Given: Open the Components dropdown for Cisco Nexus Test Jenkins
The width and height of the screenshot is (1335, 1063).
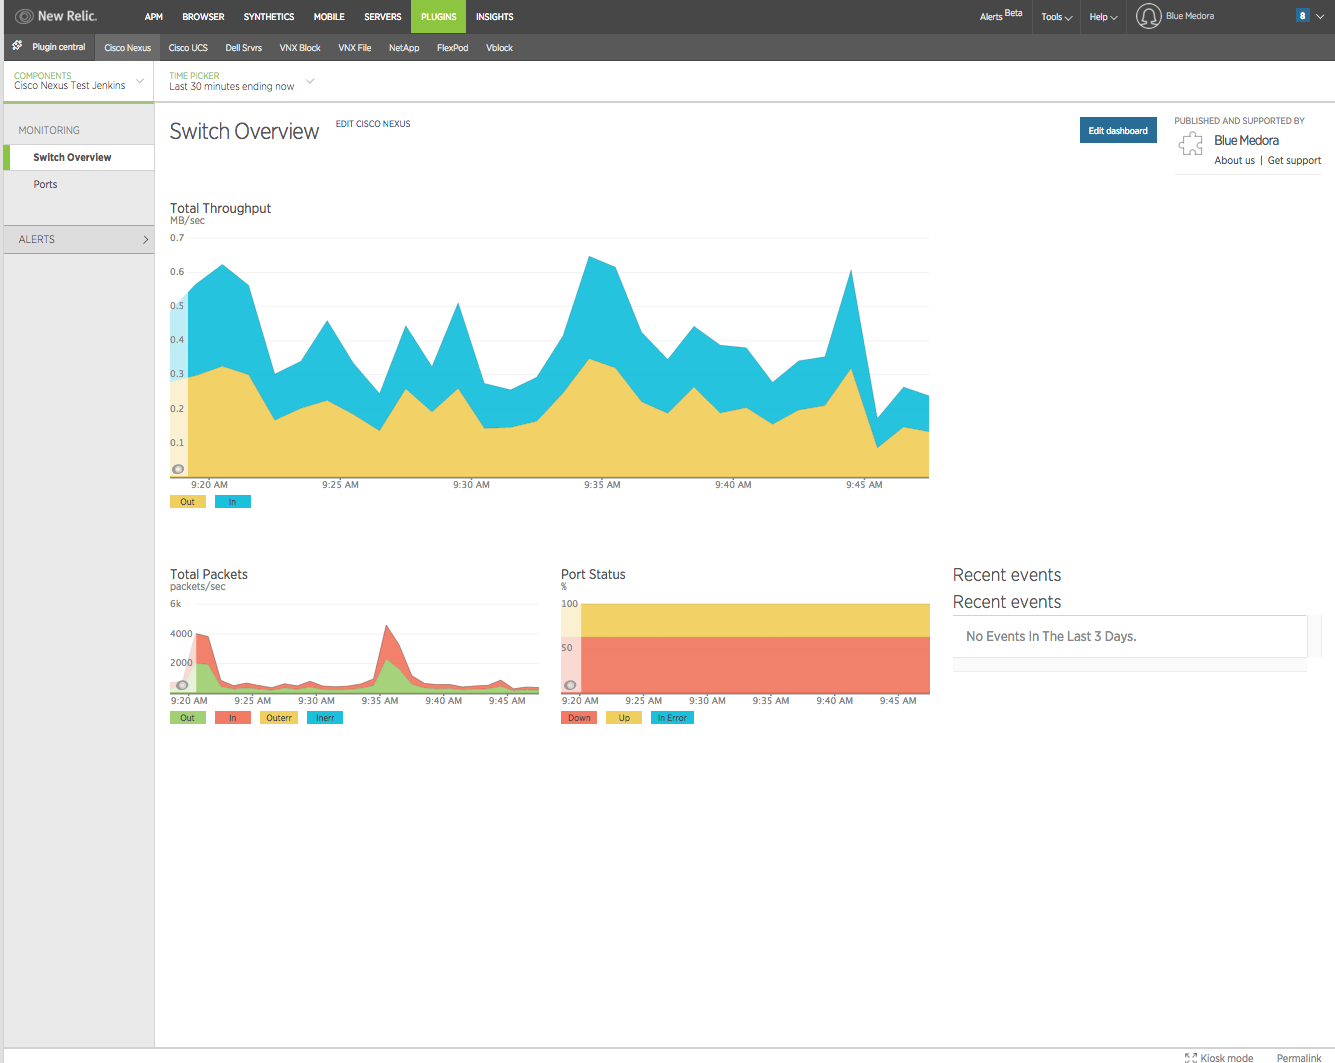Looking at the screenshot, I should (x=79, y=81).
